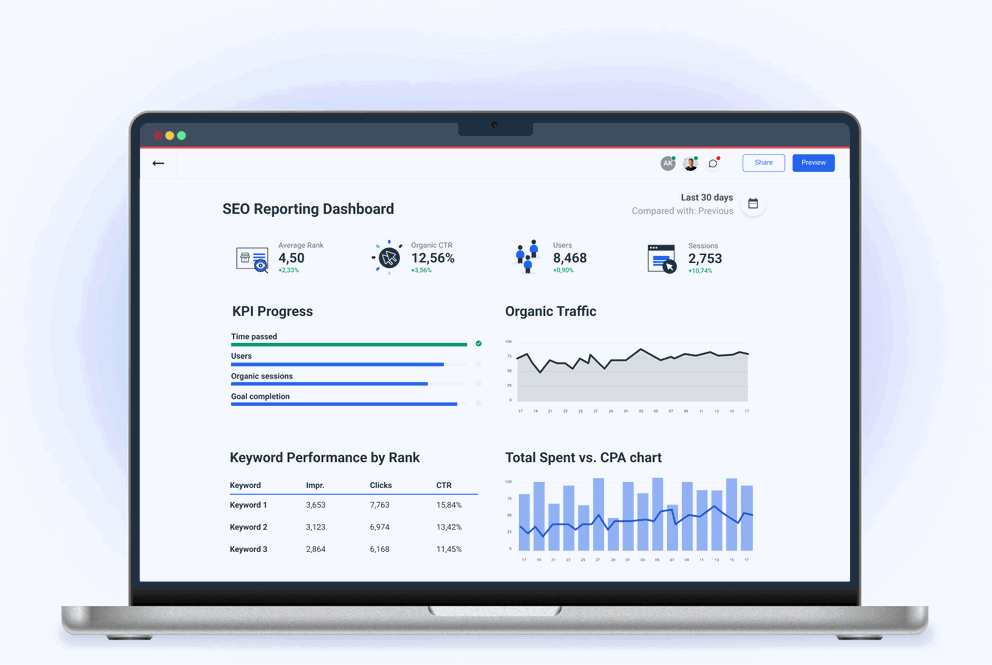Open the Sessions browser-cursor icon
The height and width of the screenshot is (665, 992).
(x=659, y=257)
